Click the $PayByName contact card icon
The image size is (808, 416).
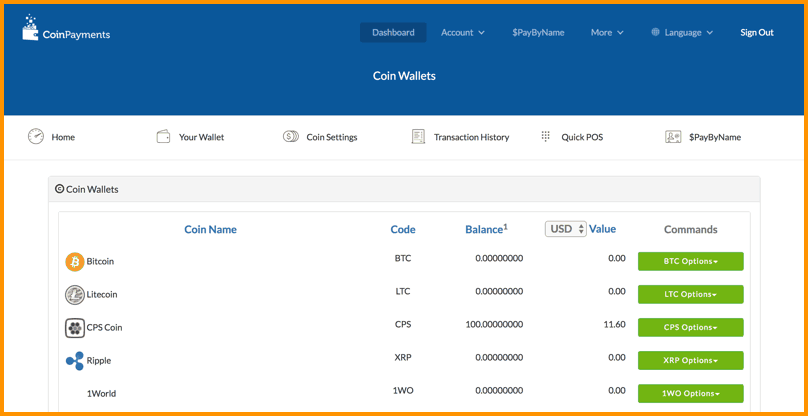[674, 137]
